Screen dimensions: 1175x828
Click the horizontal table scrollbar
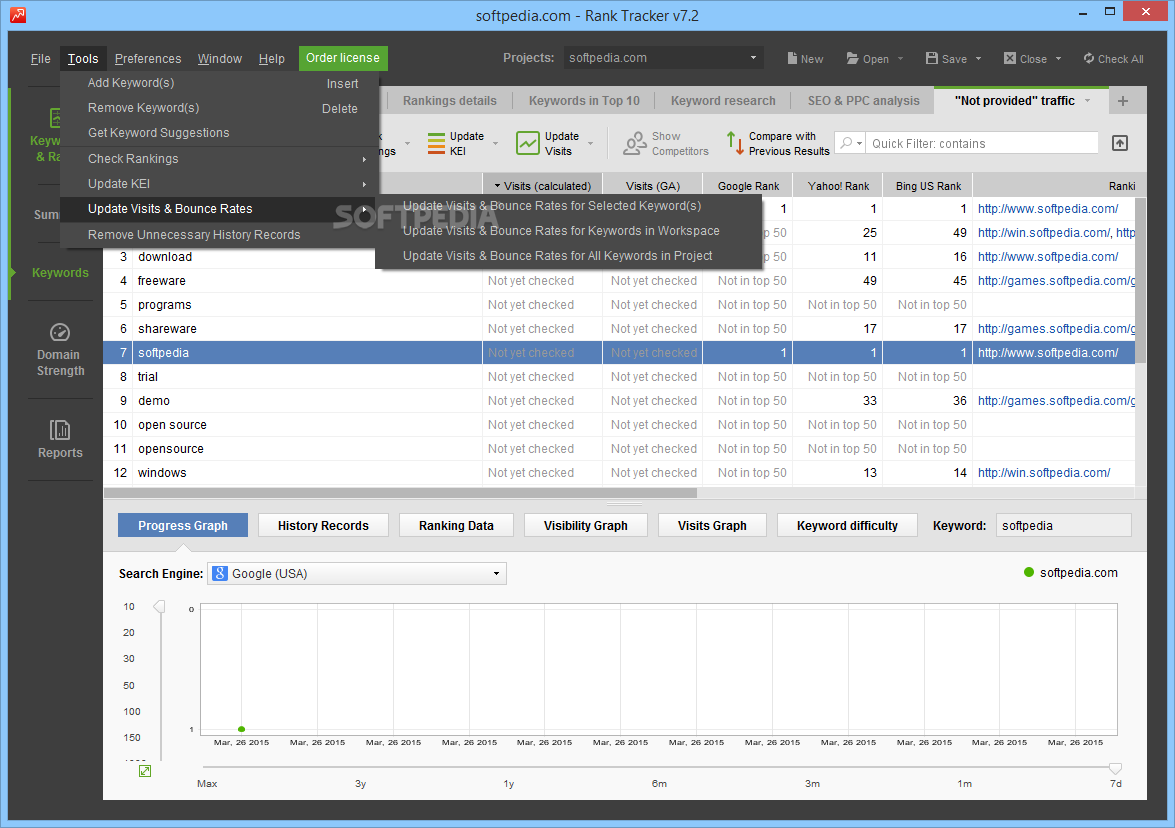pyautogui.click(x=400, y=493)
